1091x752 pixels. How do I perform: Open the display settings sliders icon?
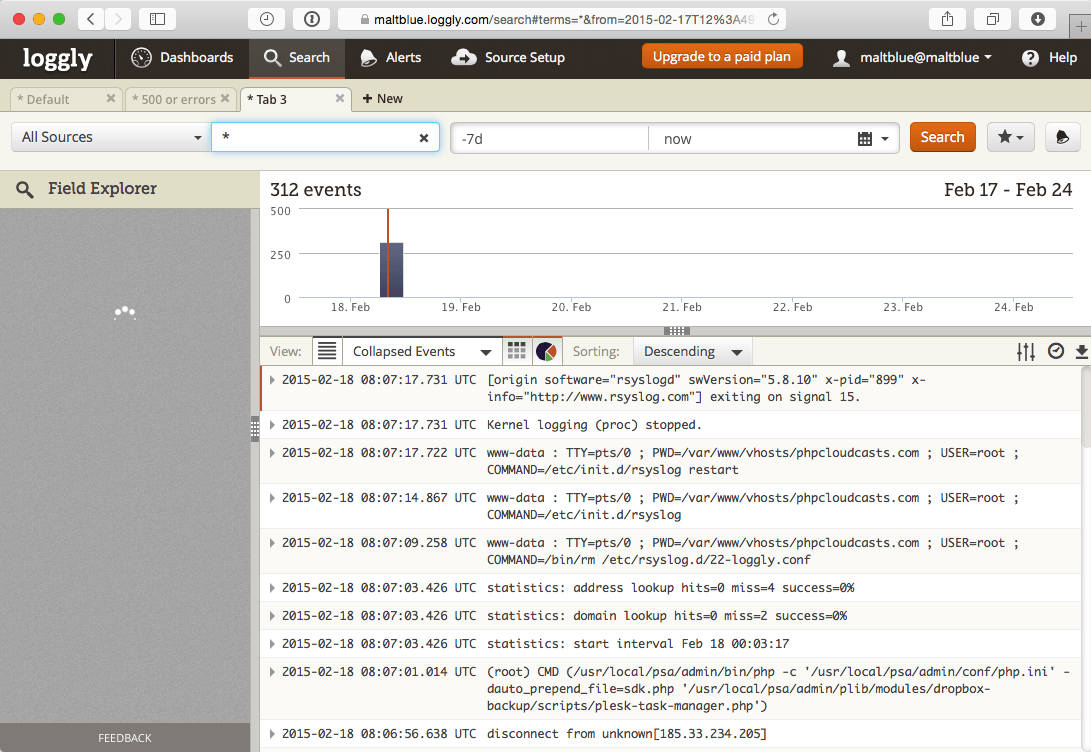pos(1026,351)
